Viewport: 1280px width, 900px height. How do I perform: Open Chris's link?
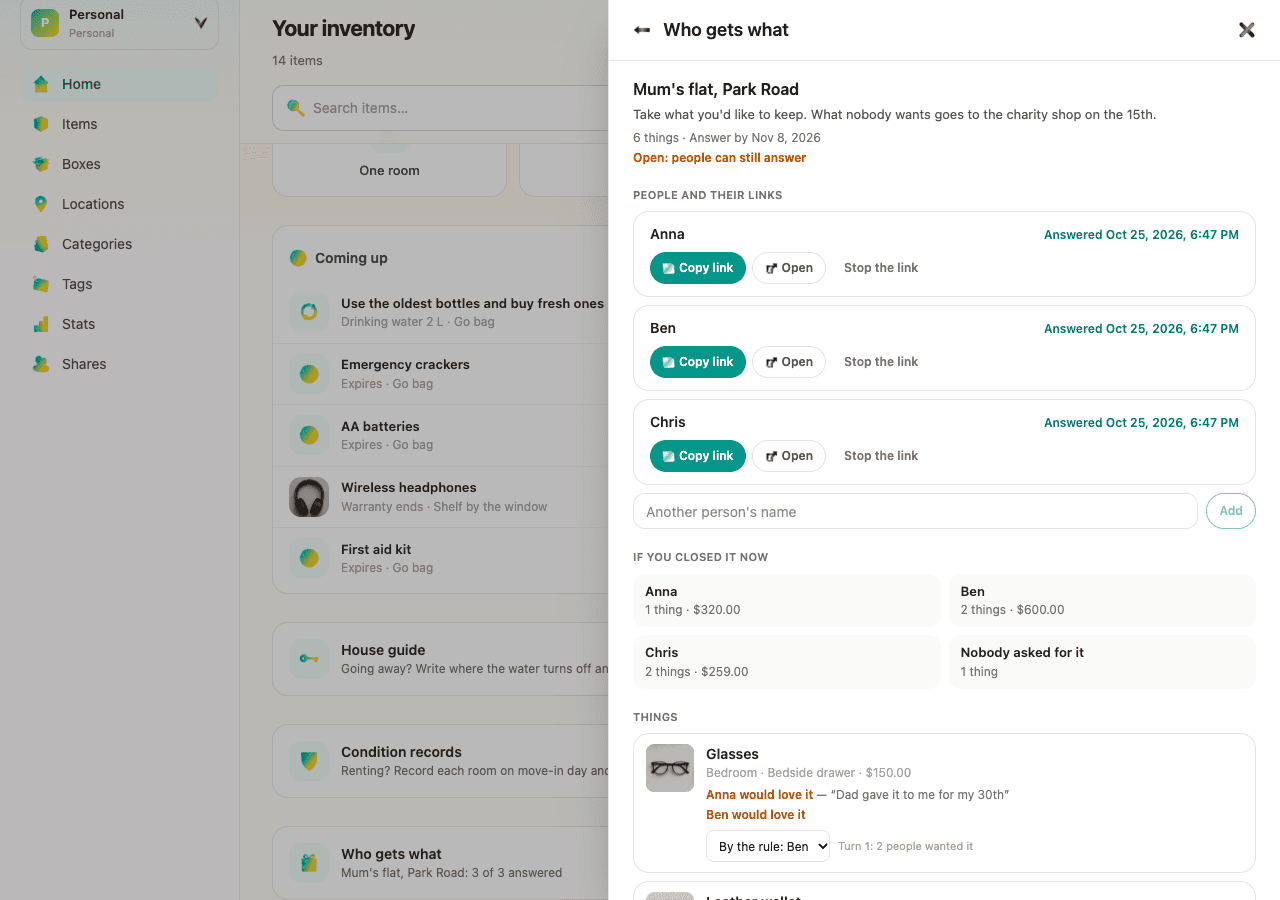click(789, 456)
